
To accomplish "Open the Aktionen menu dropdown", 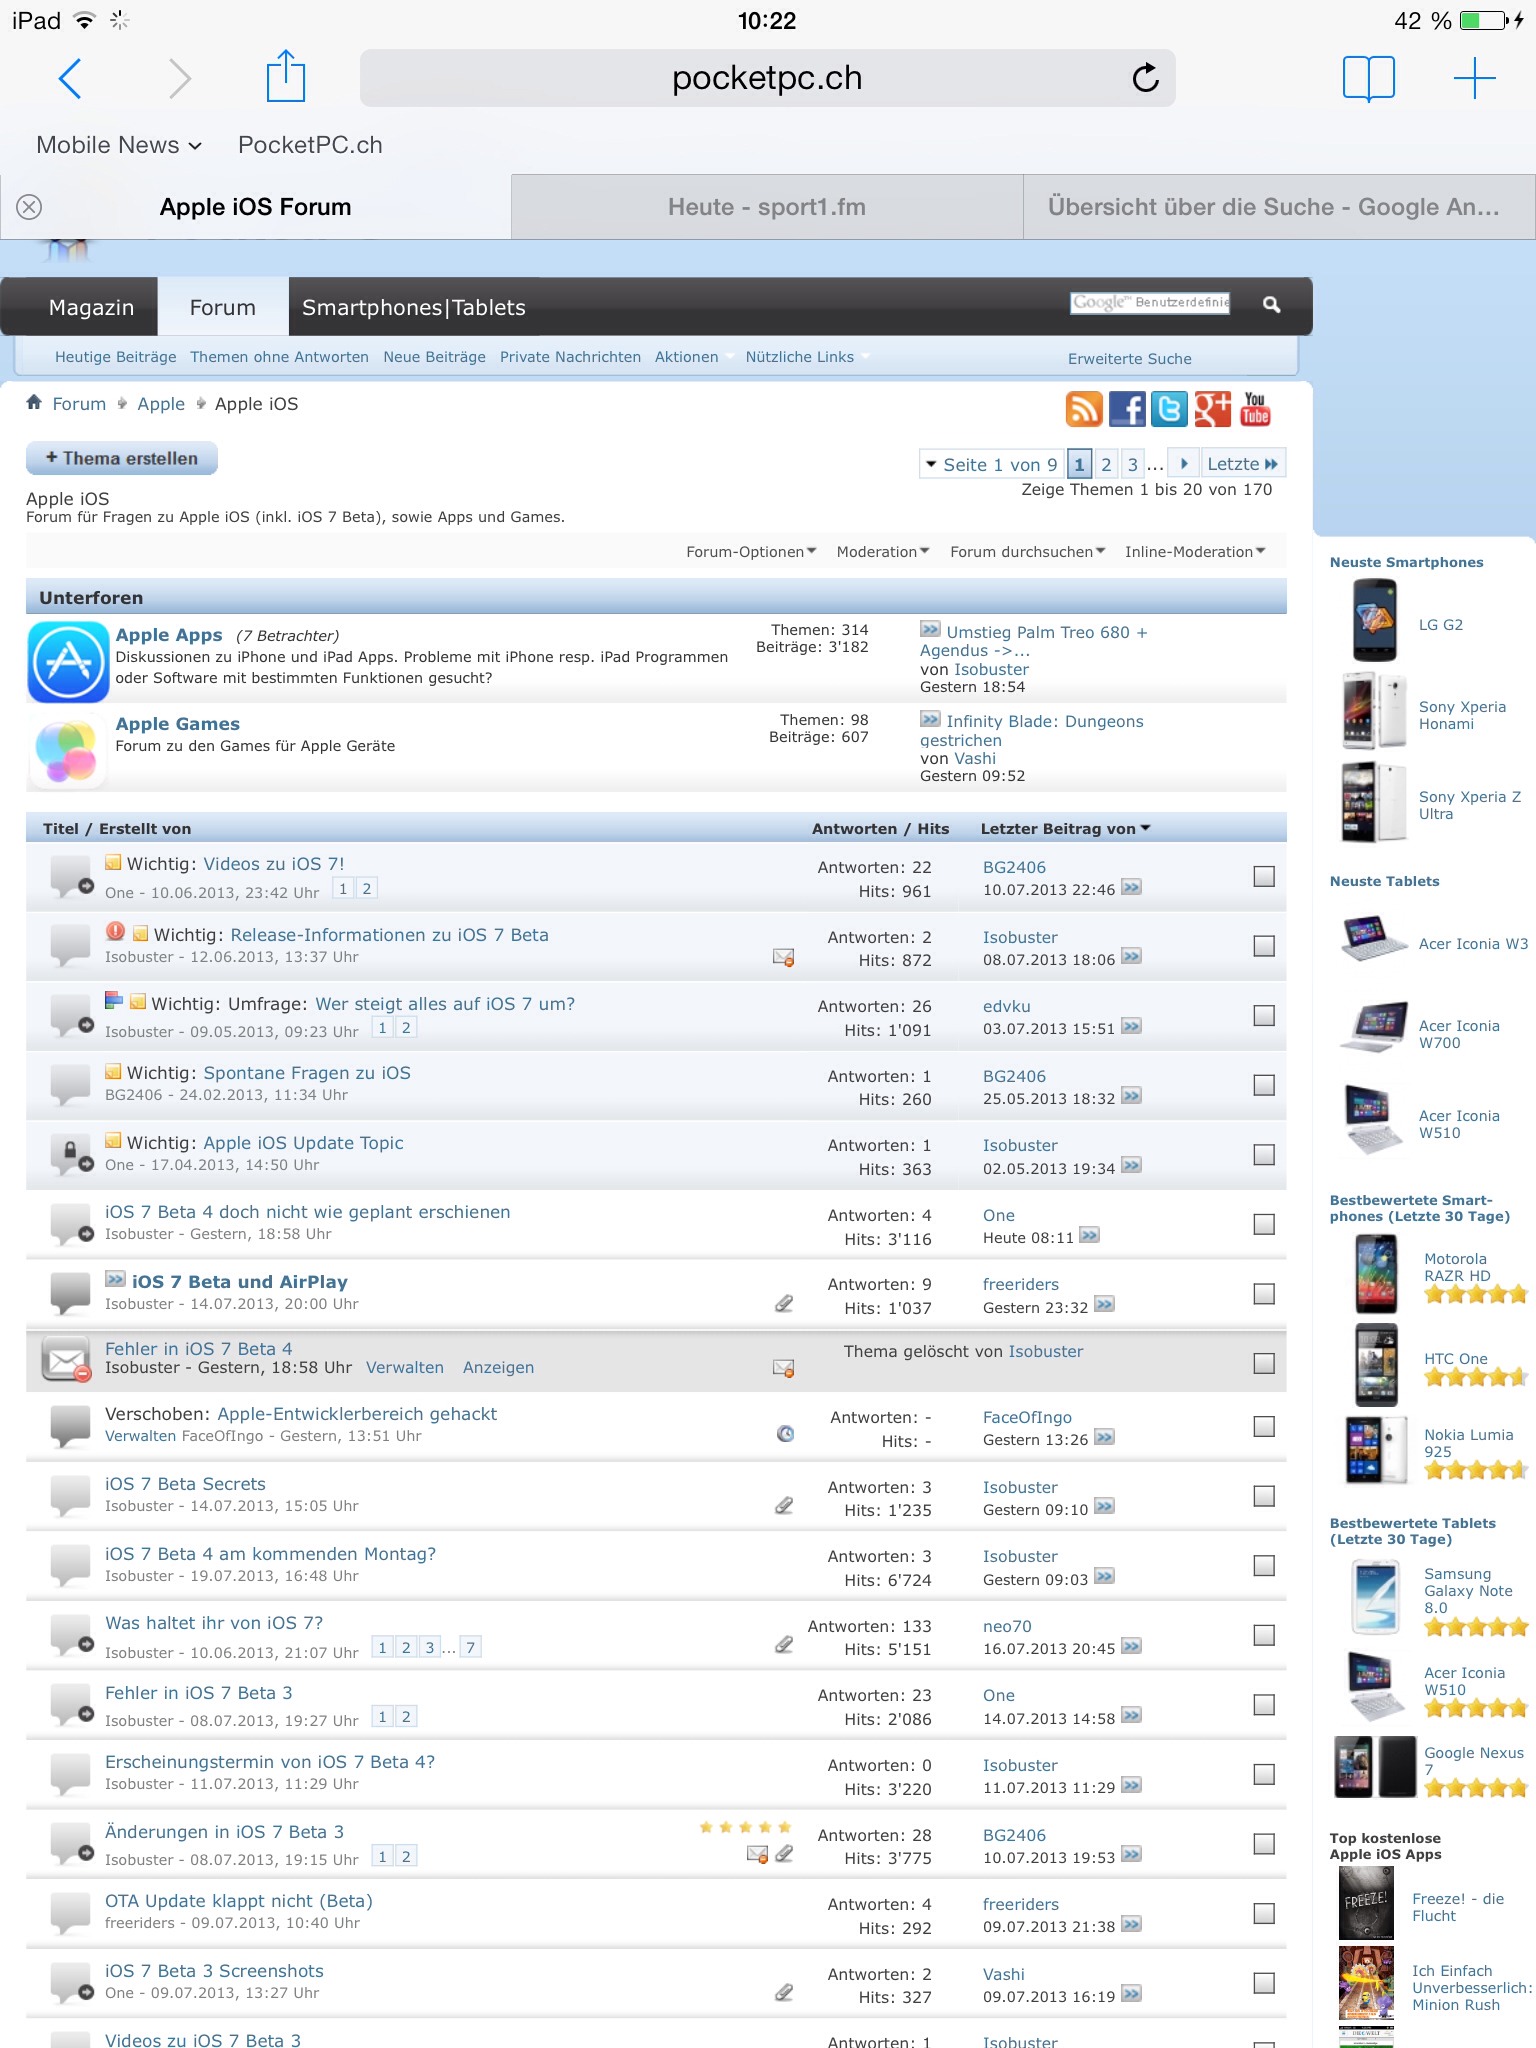I will (x=694, y=357).
